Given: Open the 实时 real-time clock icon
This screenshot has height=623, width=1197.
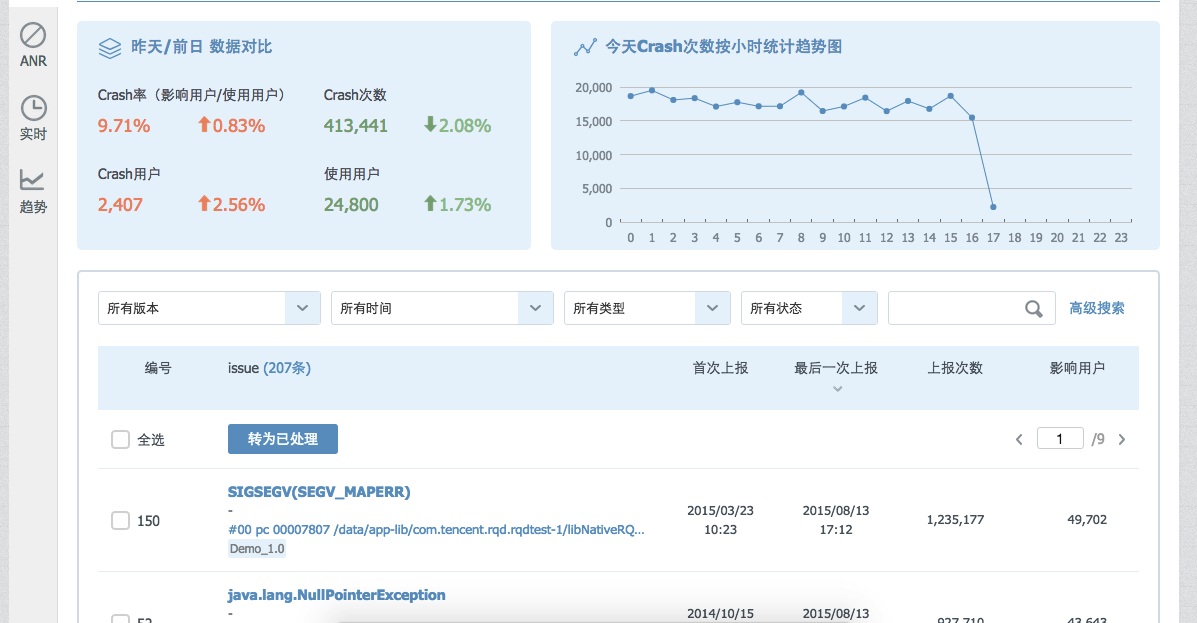Looking at the screenshot, I should click(x=33, y=108).
